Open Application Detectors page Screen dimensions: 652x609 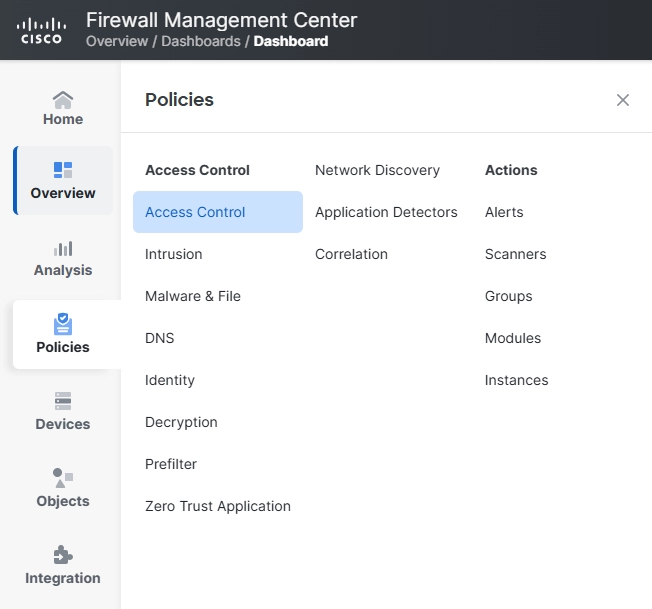[x=386, y=212]
